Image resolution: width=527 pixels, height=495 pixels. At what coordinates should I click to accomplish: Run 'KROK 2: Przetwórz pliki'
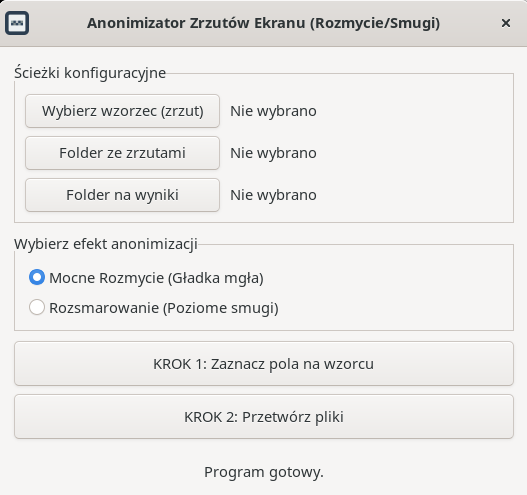point(264,417)
